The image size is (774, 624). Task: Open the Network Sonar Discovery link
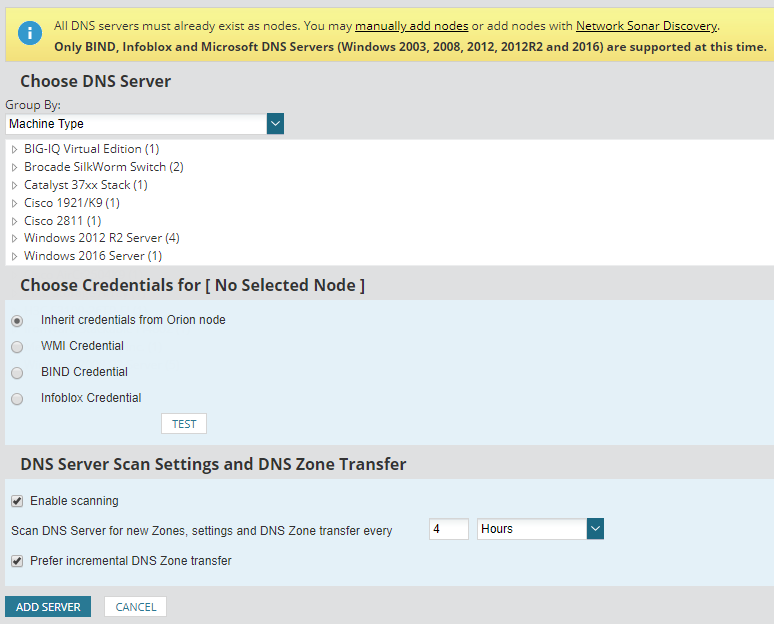click(646, 26)
